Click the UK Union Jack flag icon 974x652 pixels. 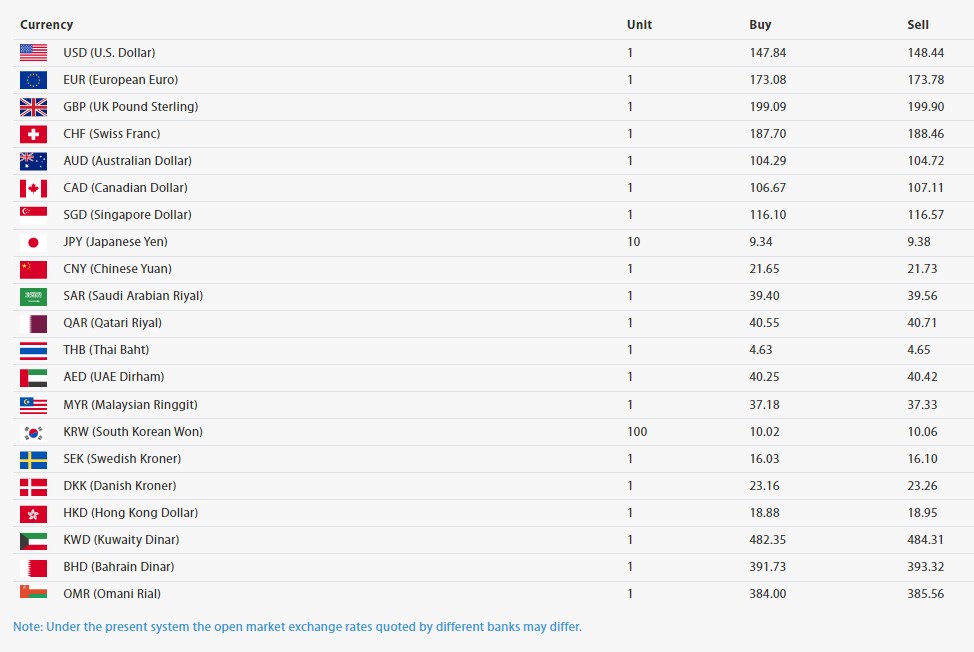[x=33, y=107]
